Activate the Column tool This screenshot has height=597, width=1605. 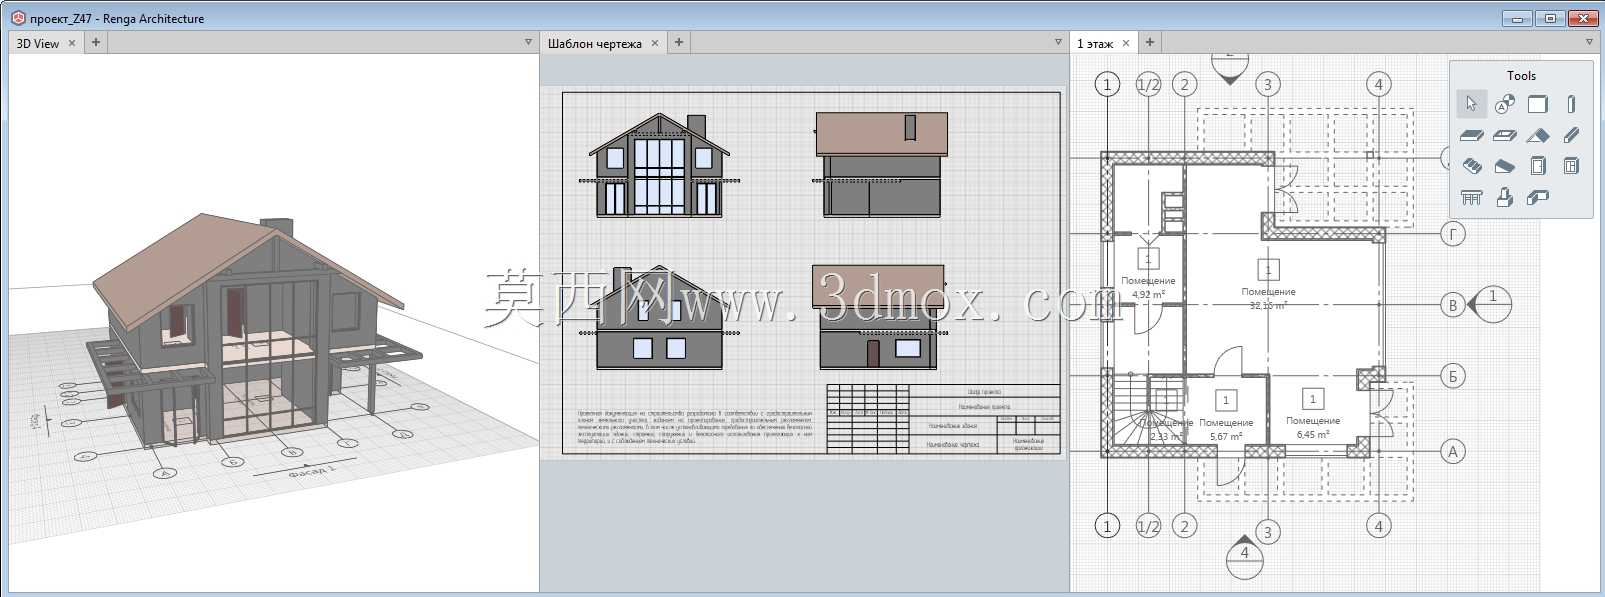coord(1571,104)
